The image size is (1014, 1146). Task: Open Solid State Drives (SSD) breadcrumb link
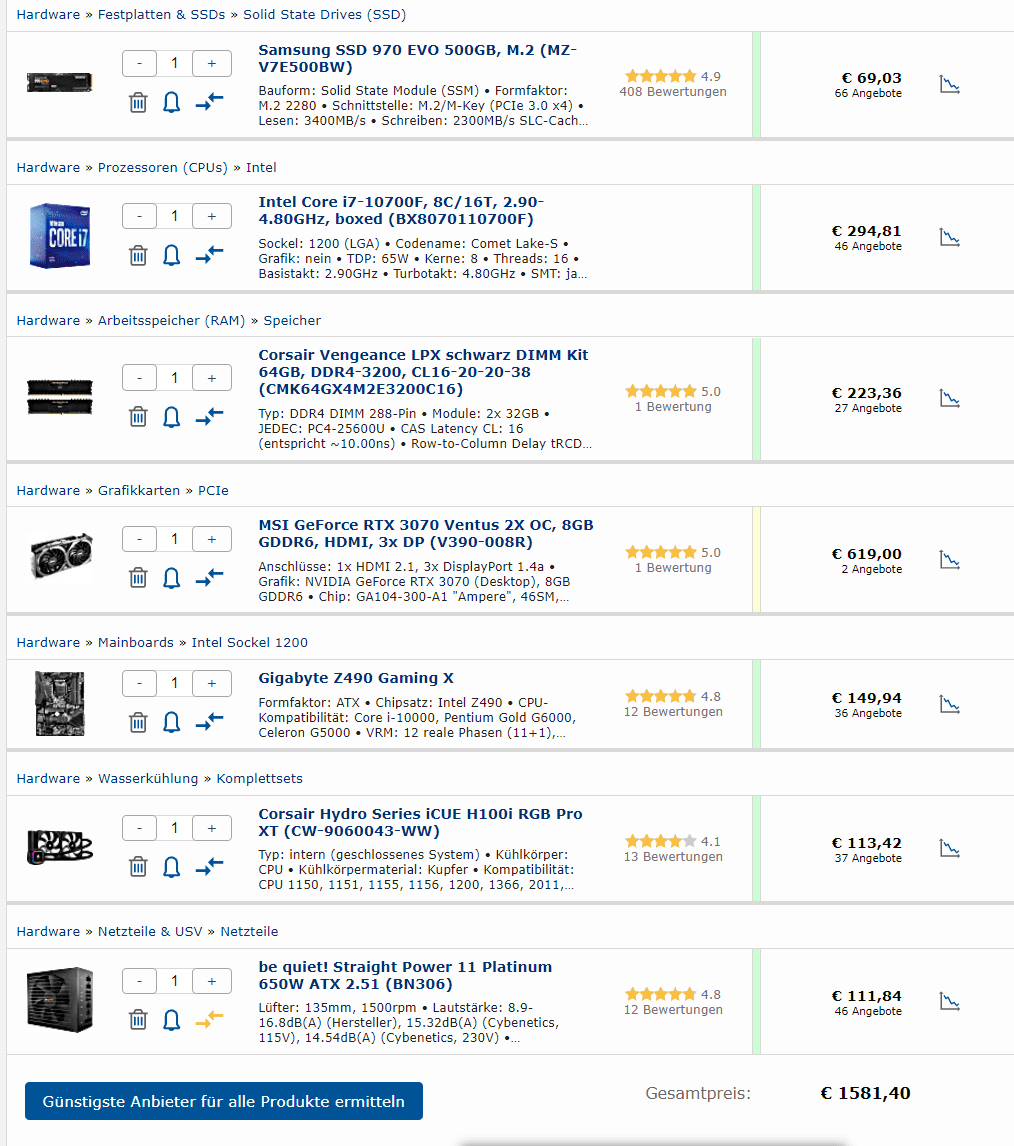[x=324, y=15]
